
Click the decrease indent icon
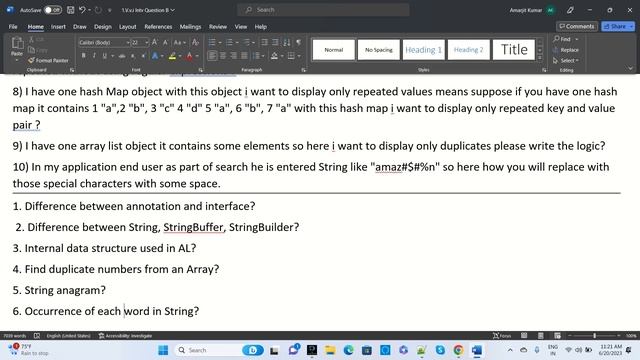point(264,42)
